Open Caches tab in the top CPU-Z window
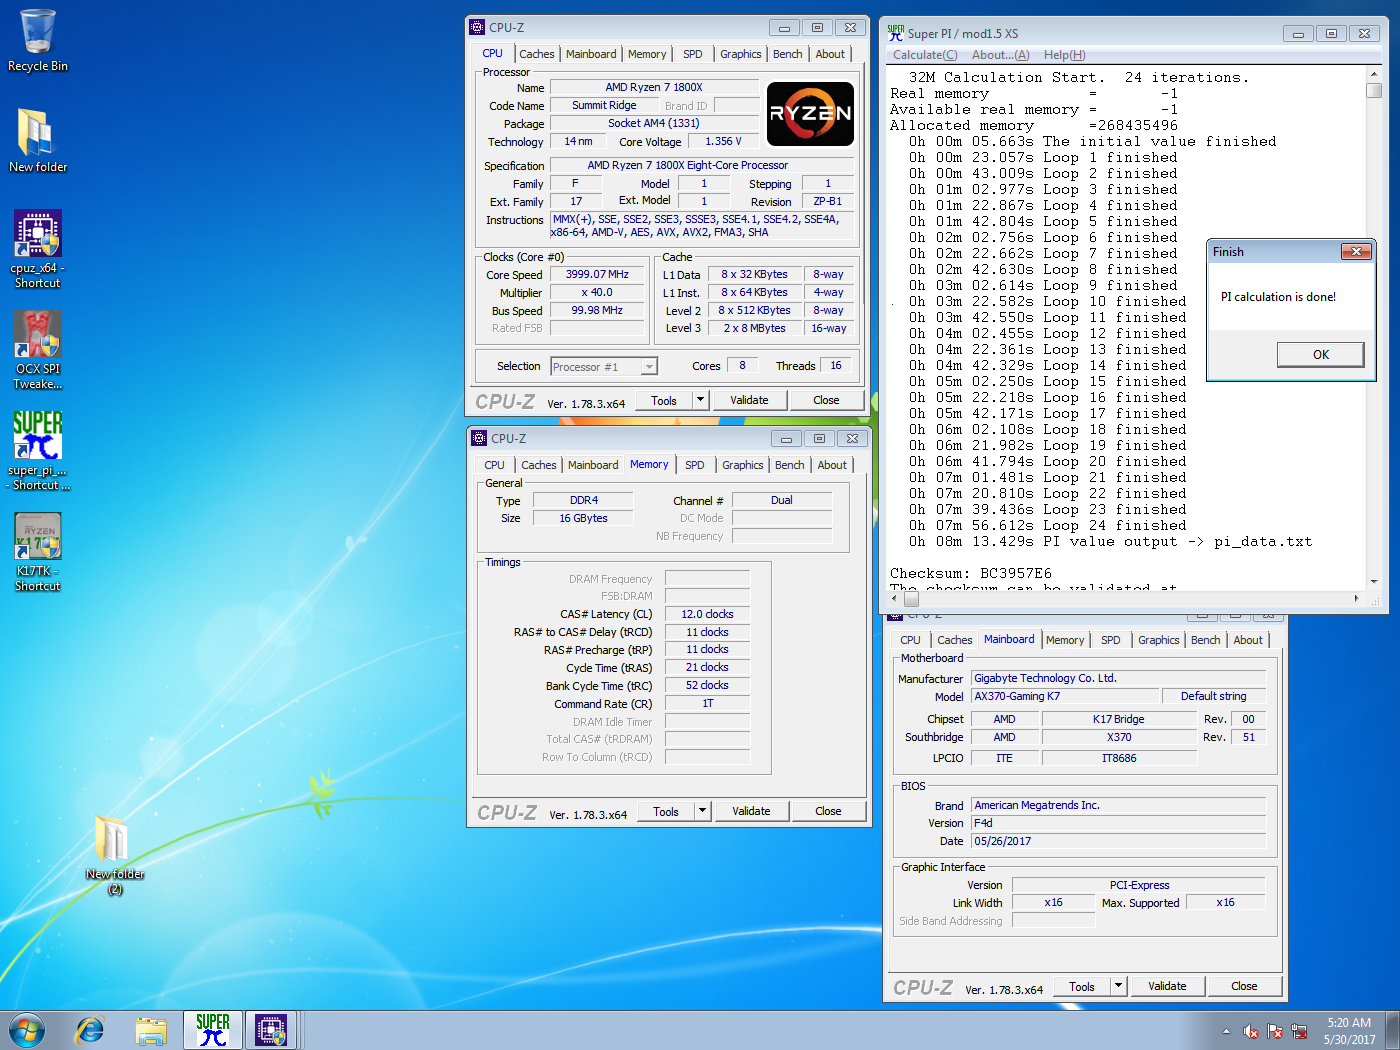The width and height of the screenshot is (1400, 1050). click(x=537, y=54)
